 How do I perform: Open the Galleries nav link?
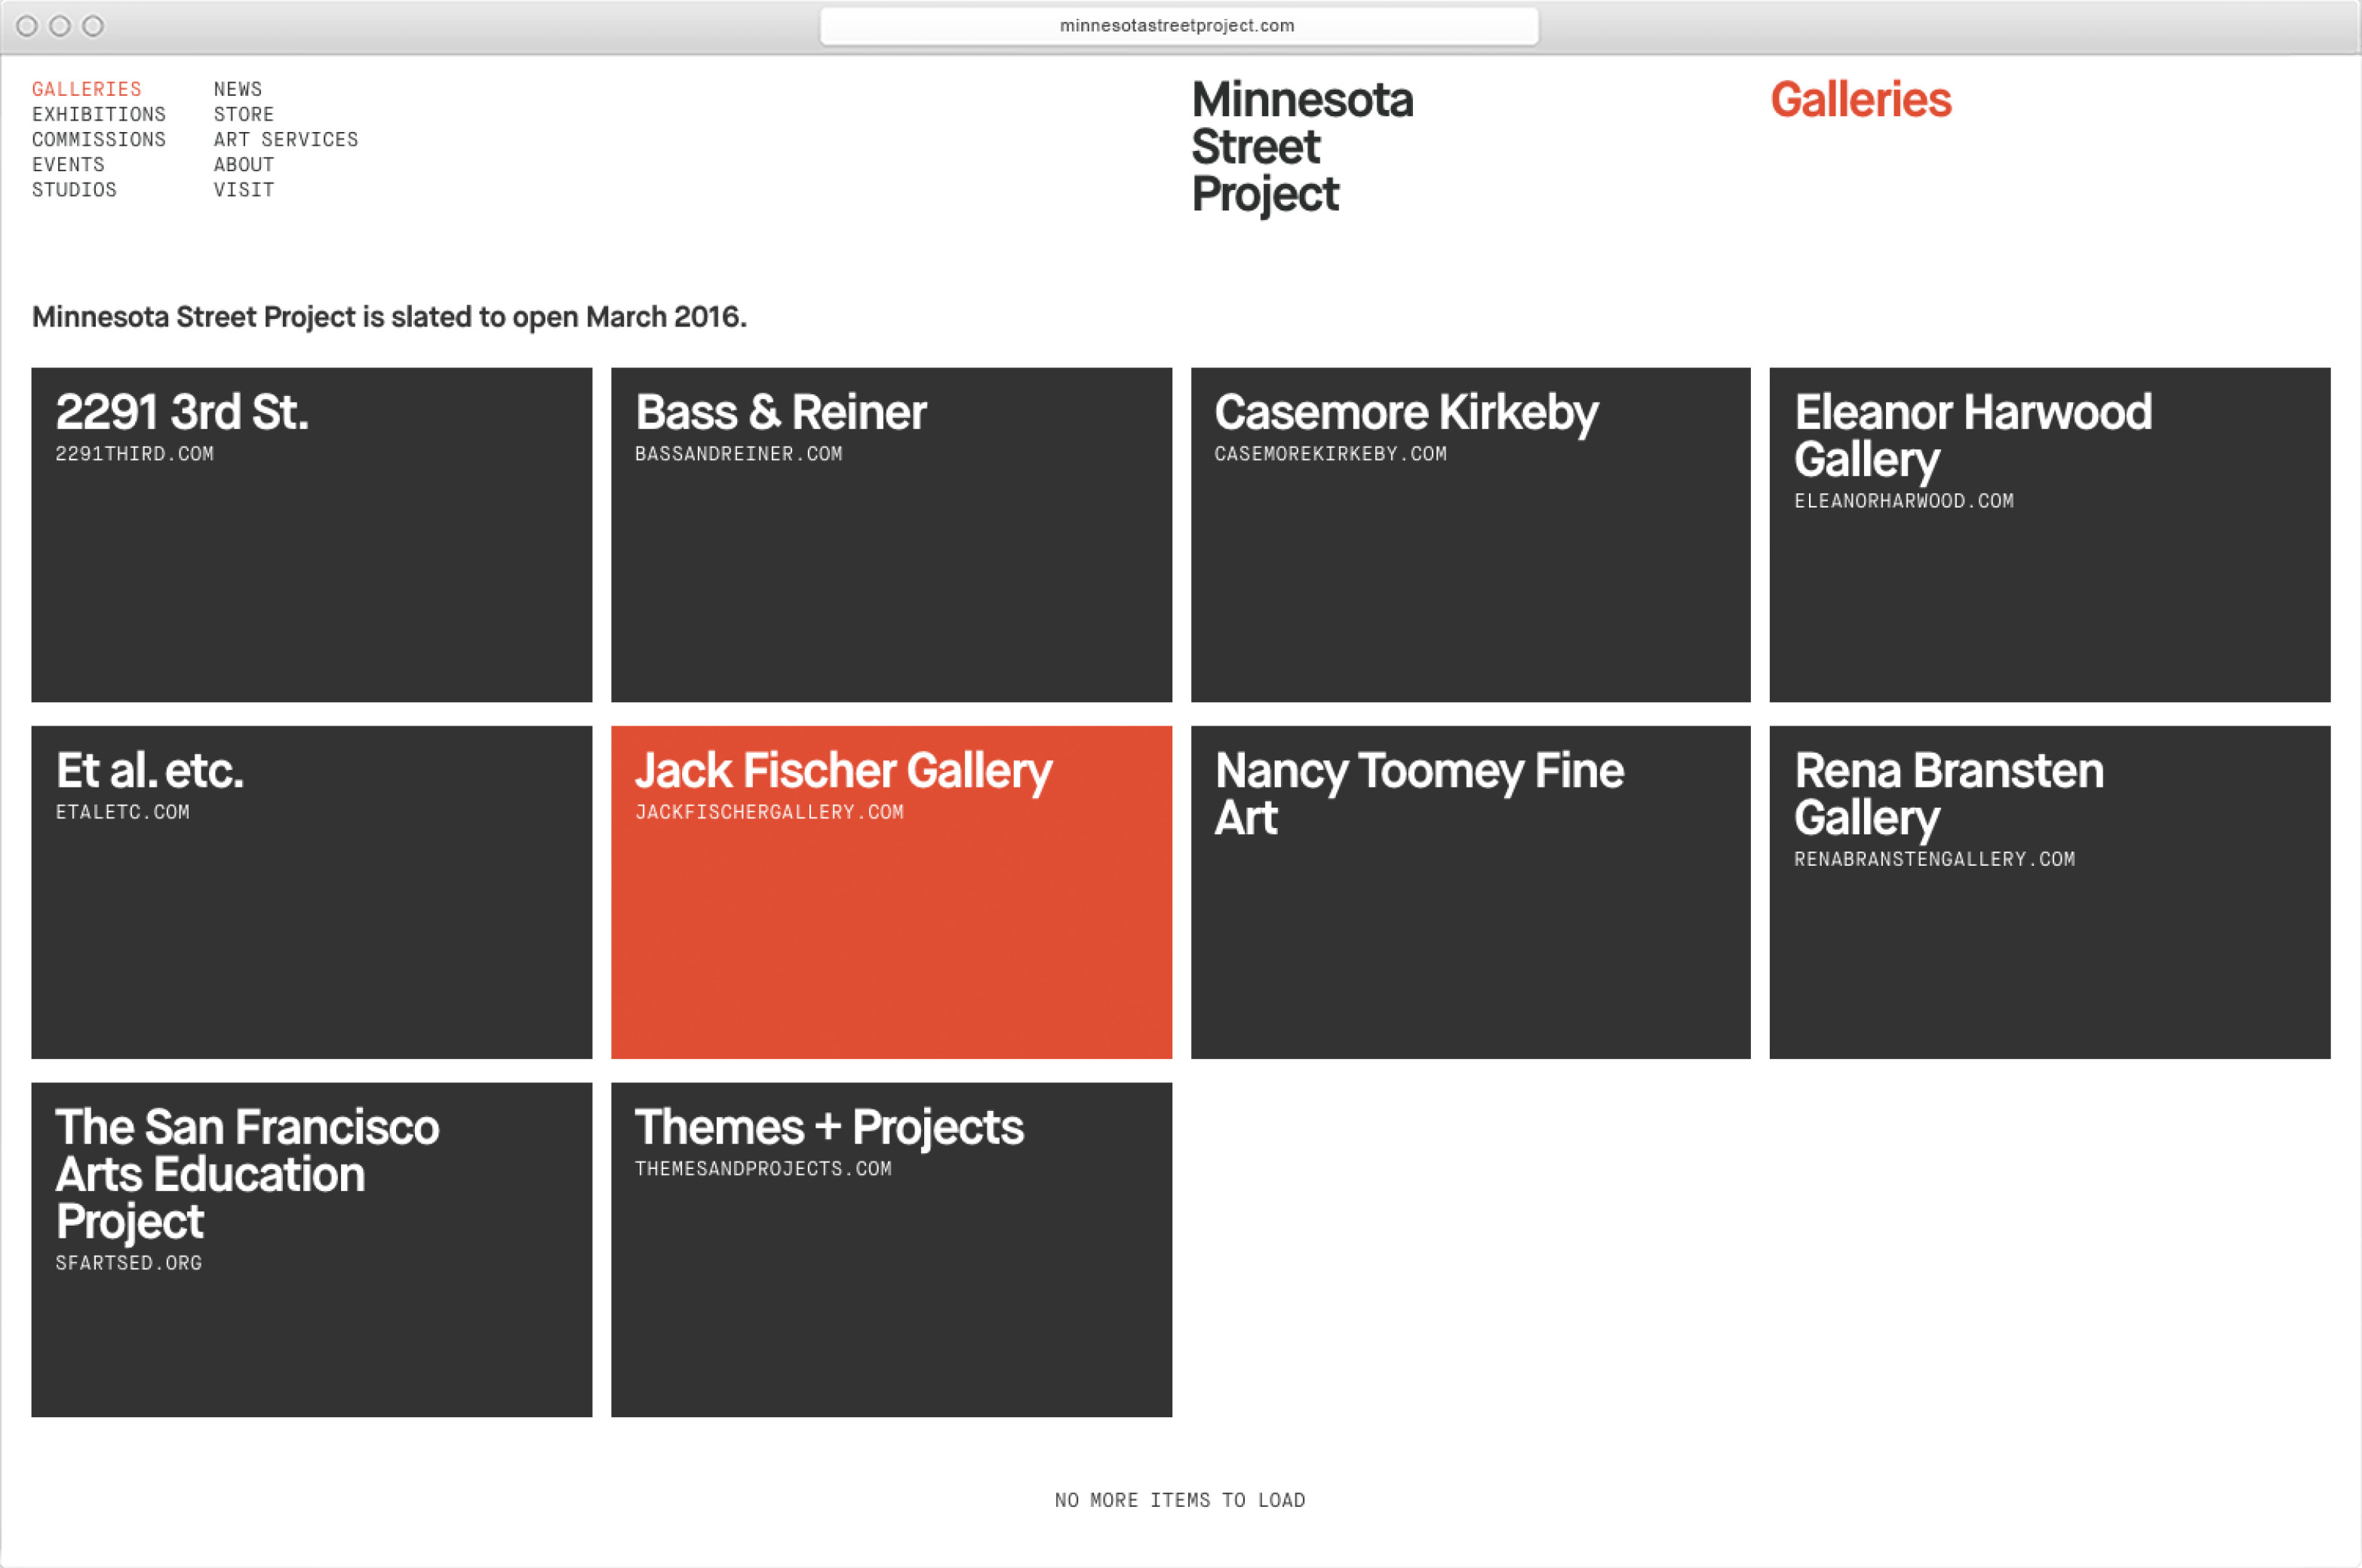point(87,89)
